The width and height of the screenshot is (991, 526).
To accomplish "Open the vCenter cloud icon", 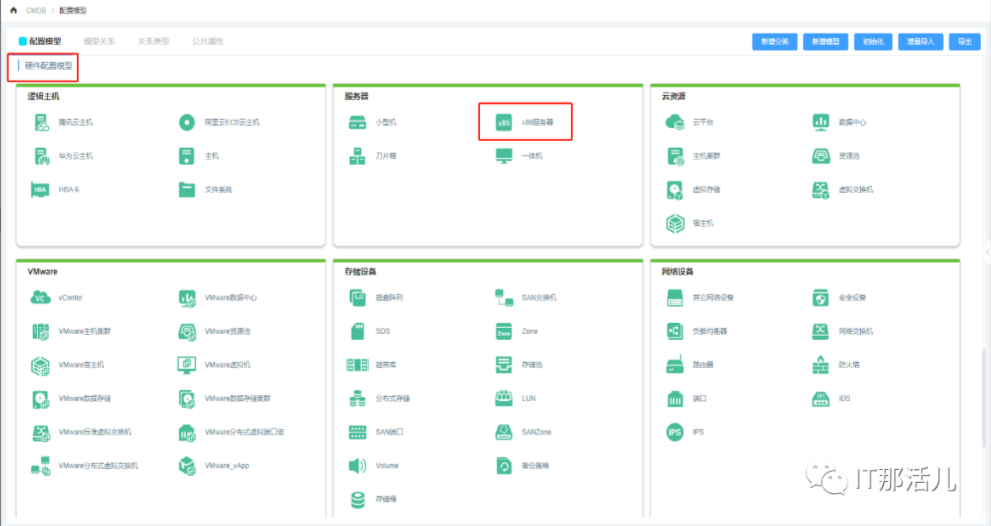I will pyautogui.click(x=40, y=298).
